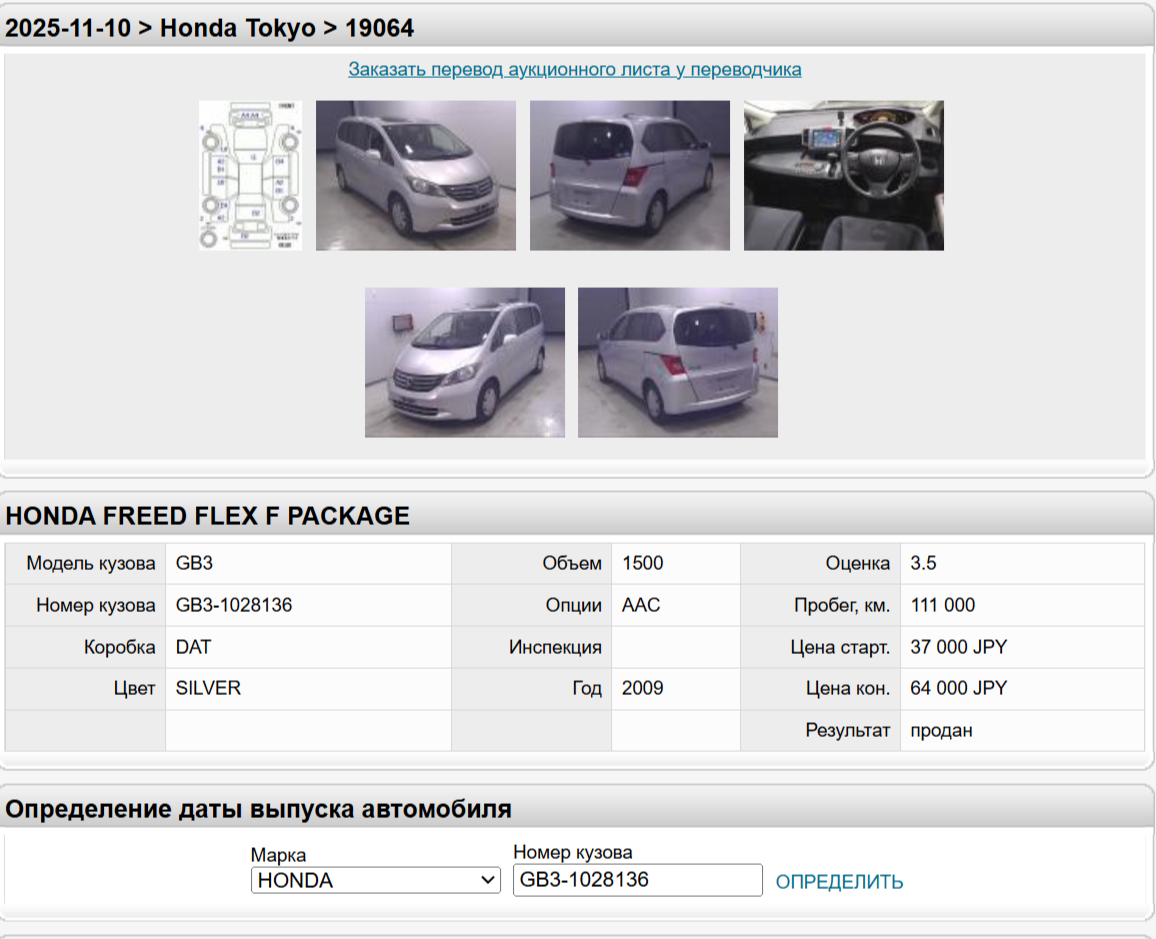Select the engine volume value 1500
This screenshot has width=1156, height=939.
[642, 563]
